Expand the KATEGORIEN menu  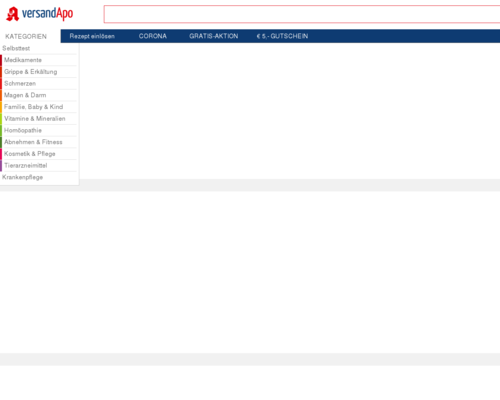pyautogui.click(x=26, y=36)
